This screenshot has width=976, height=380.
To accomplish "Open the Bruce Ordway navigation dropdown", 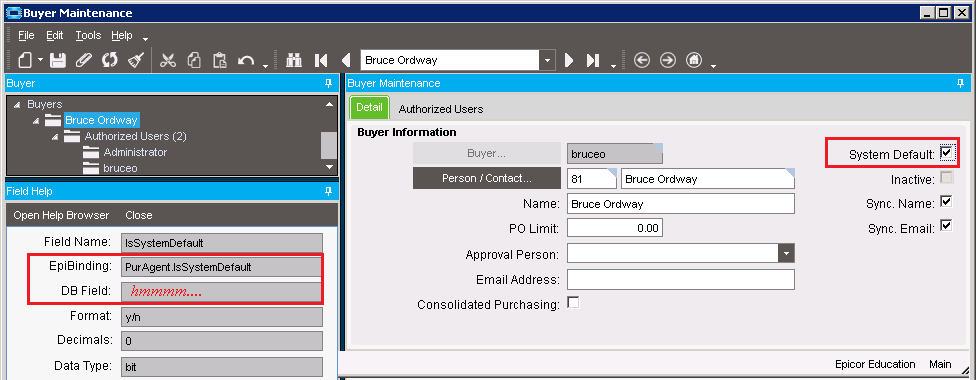I will pyautogui.click(x=547, y=60).
